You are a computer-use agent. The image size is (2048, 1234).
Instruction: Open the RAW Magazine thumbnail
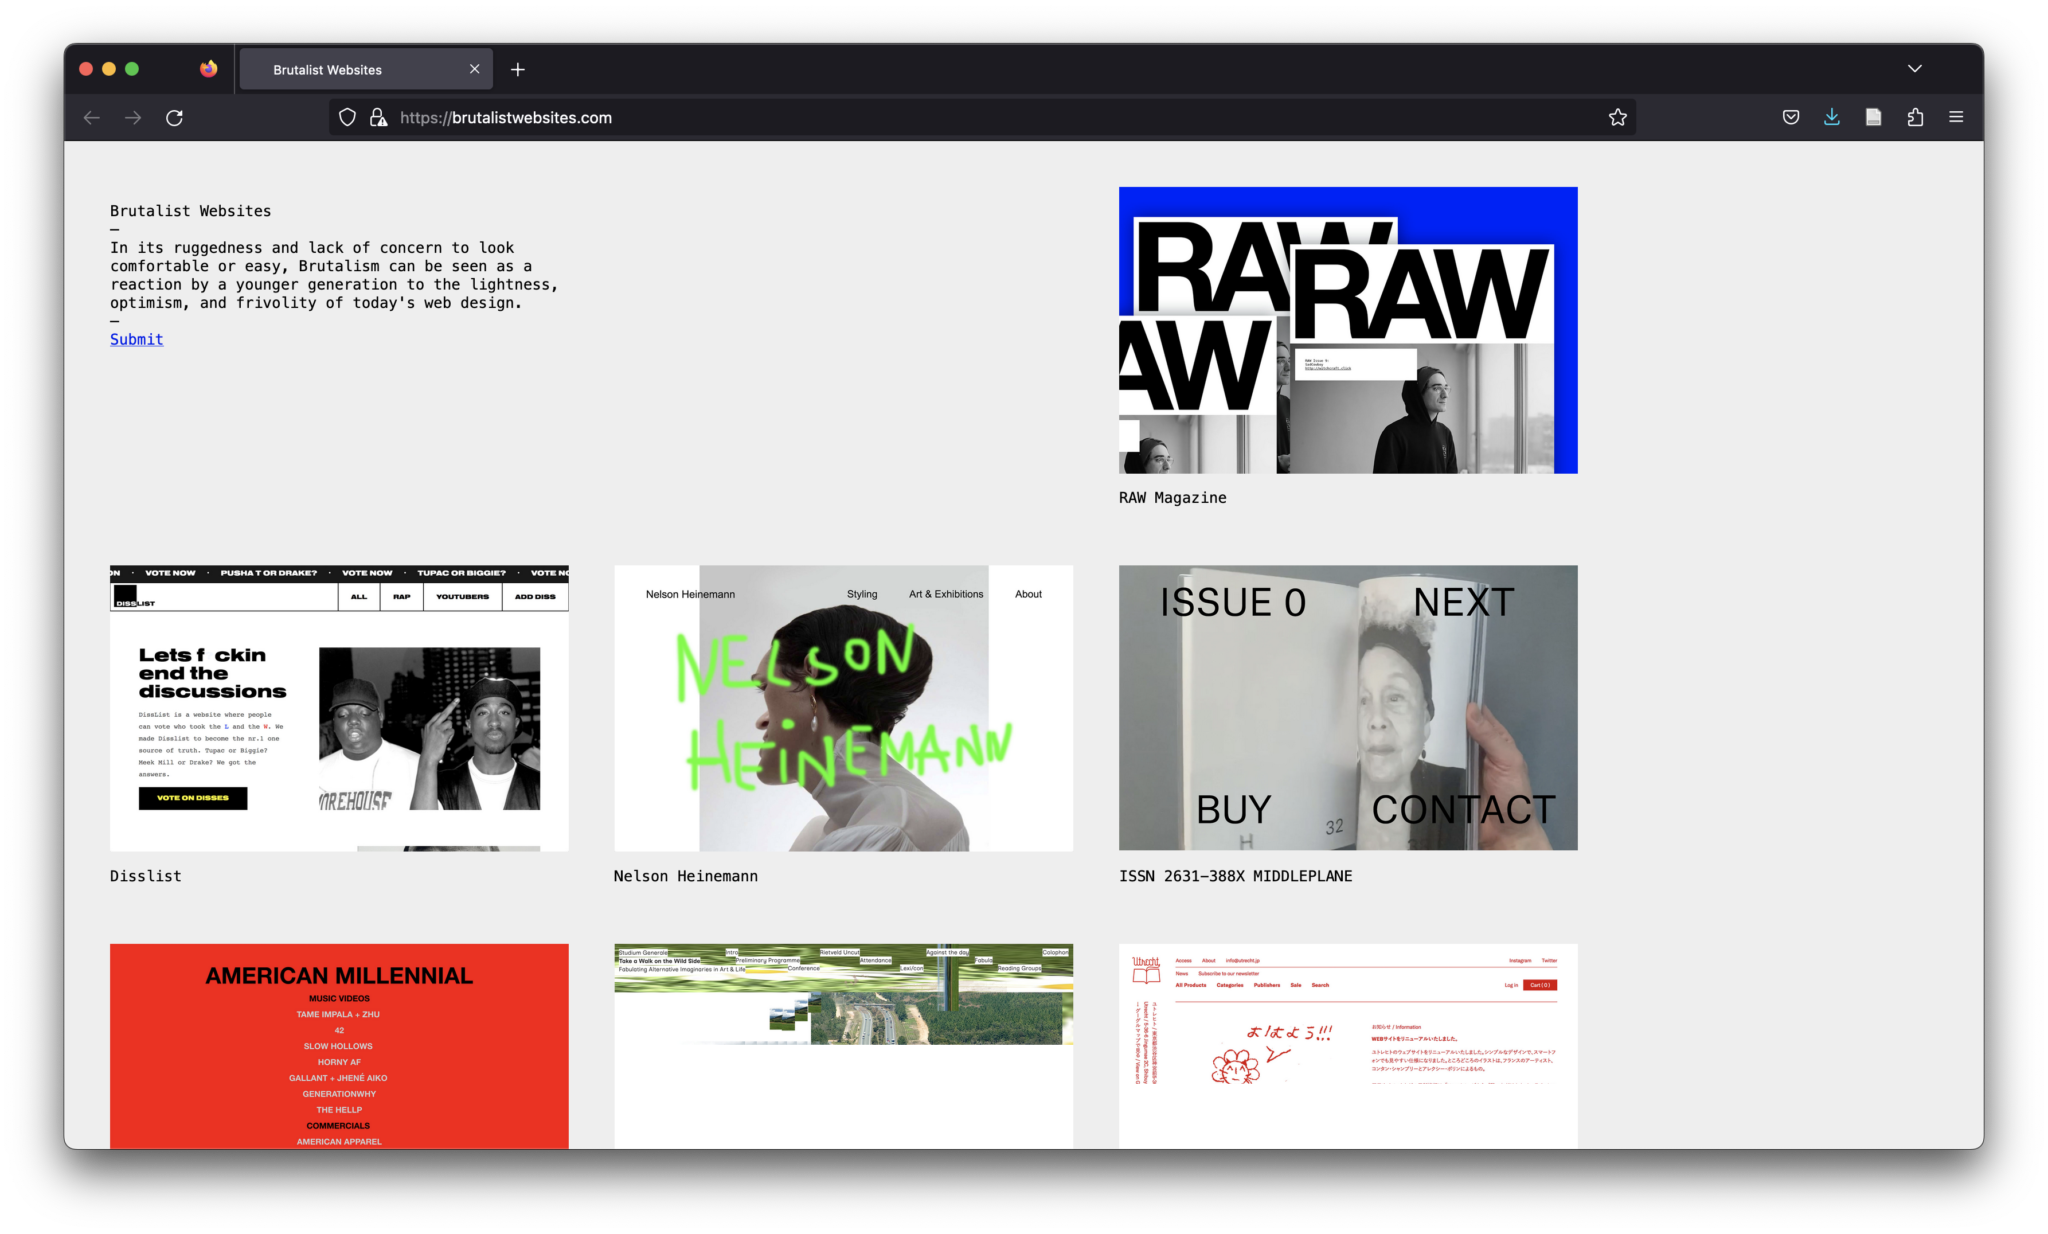[x=1348, y=330]
